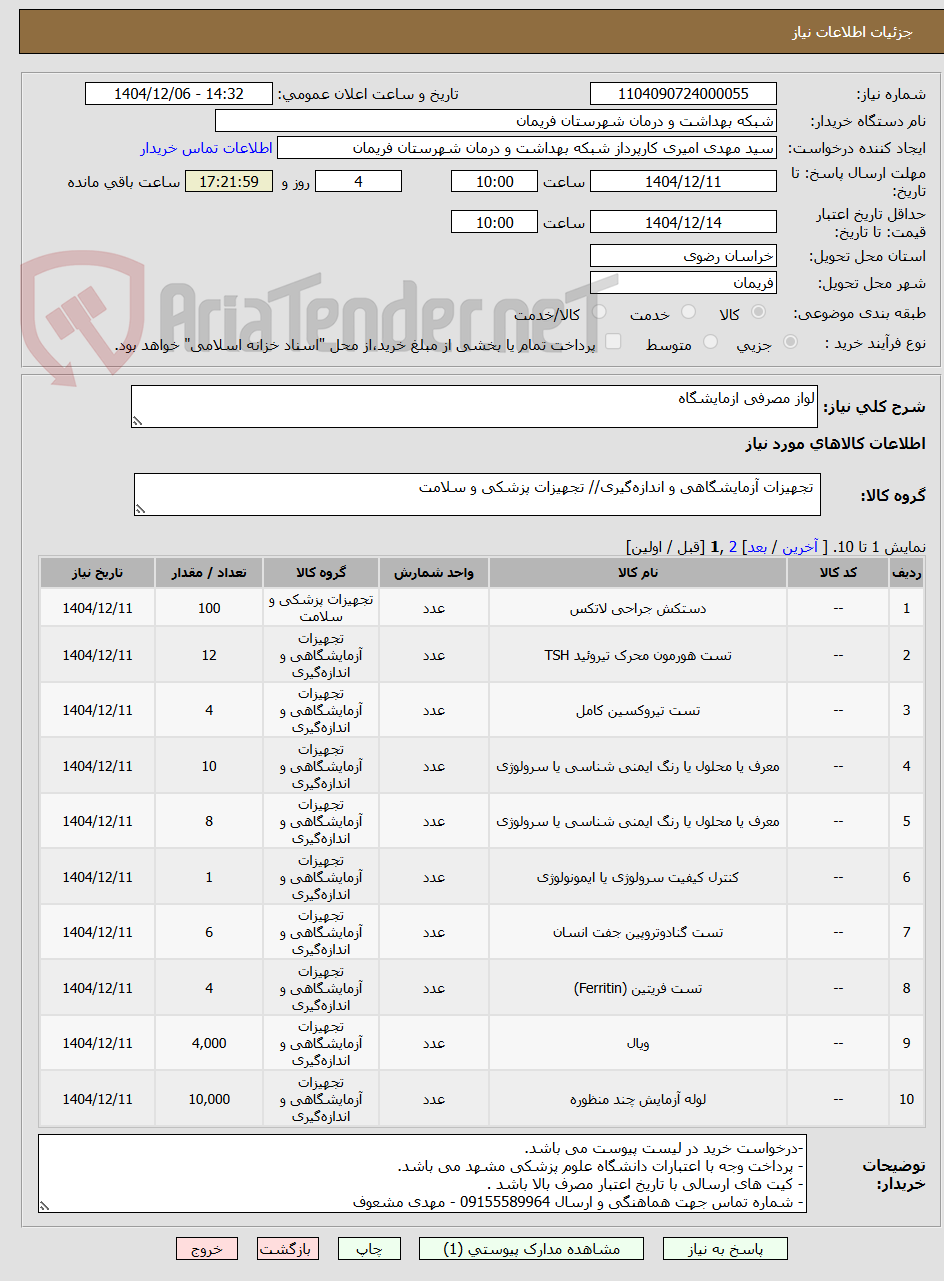Click the شماره نیاز number field

683,94
